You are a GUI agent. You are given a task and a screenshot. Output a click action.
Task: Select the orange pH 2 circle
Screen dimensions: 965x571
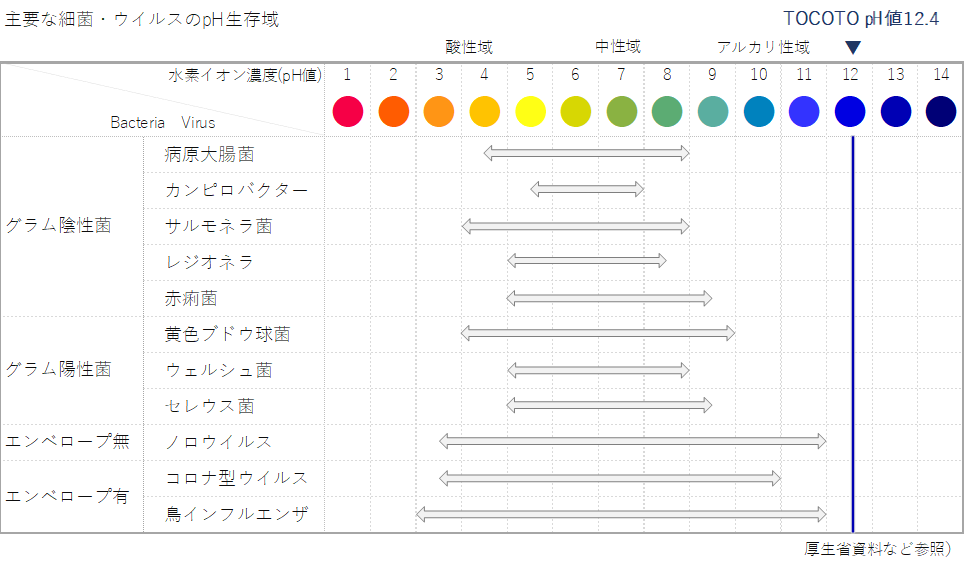point(393,111)
